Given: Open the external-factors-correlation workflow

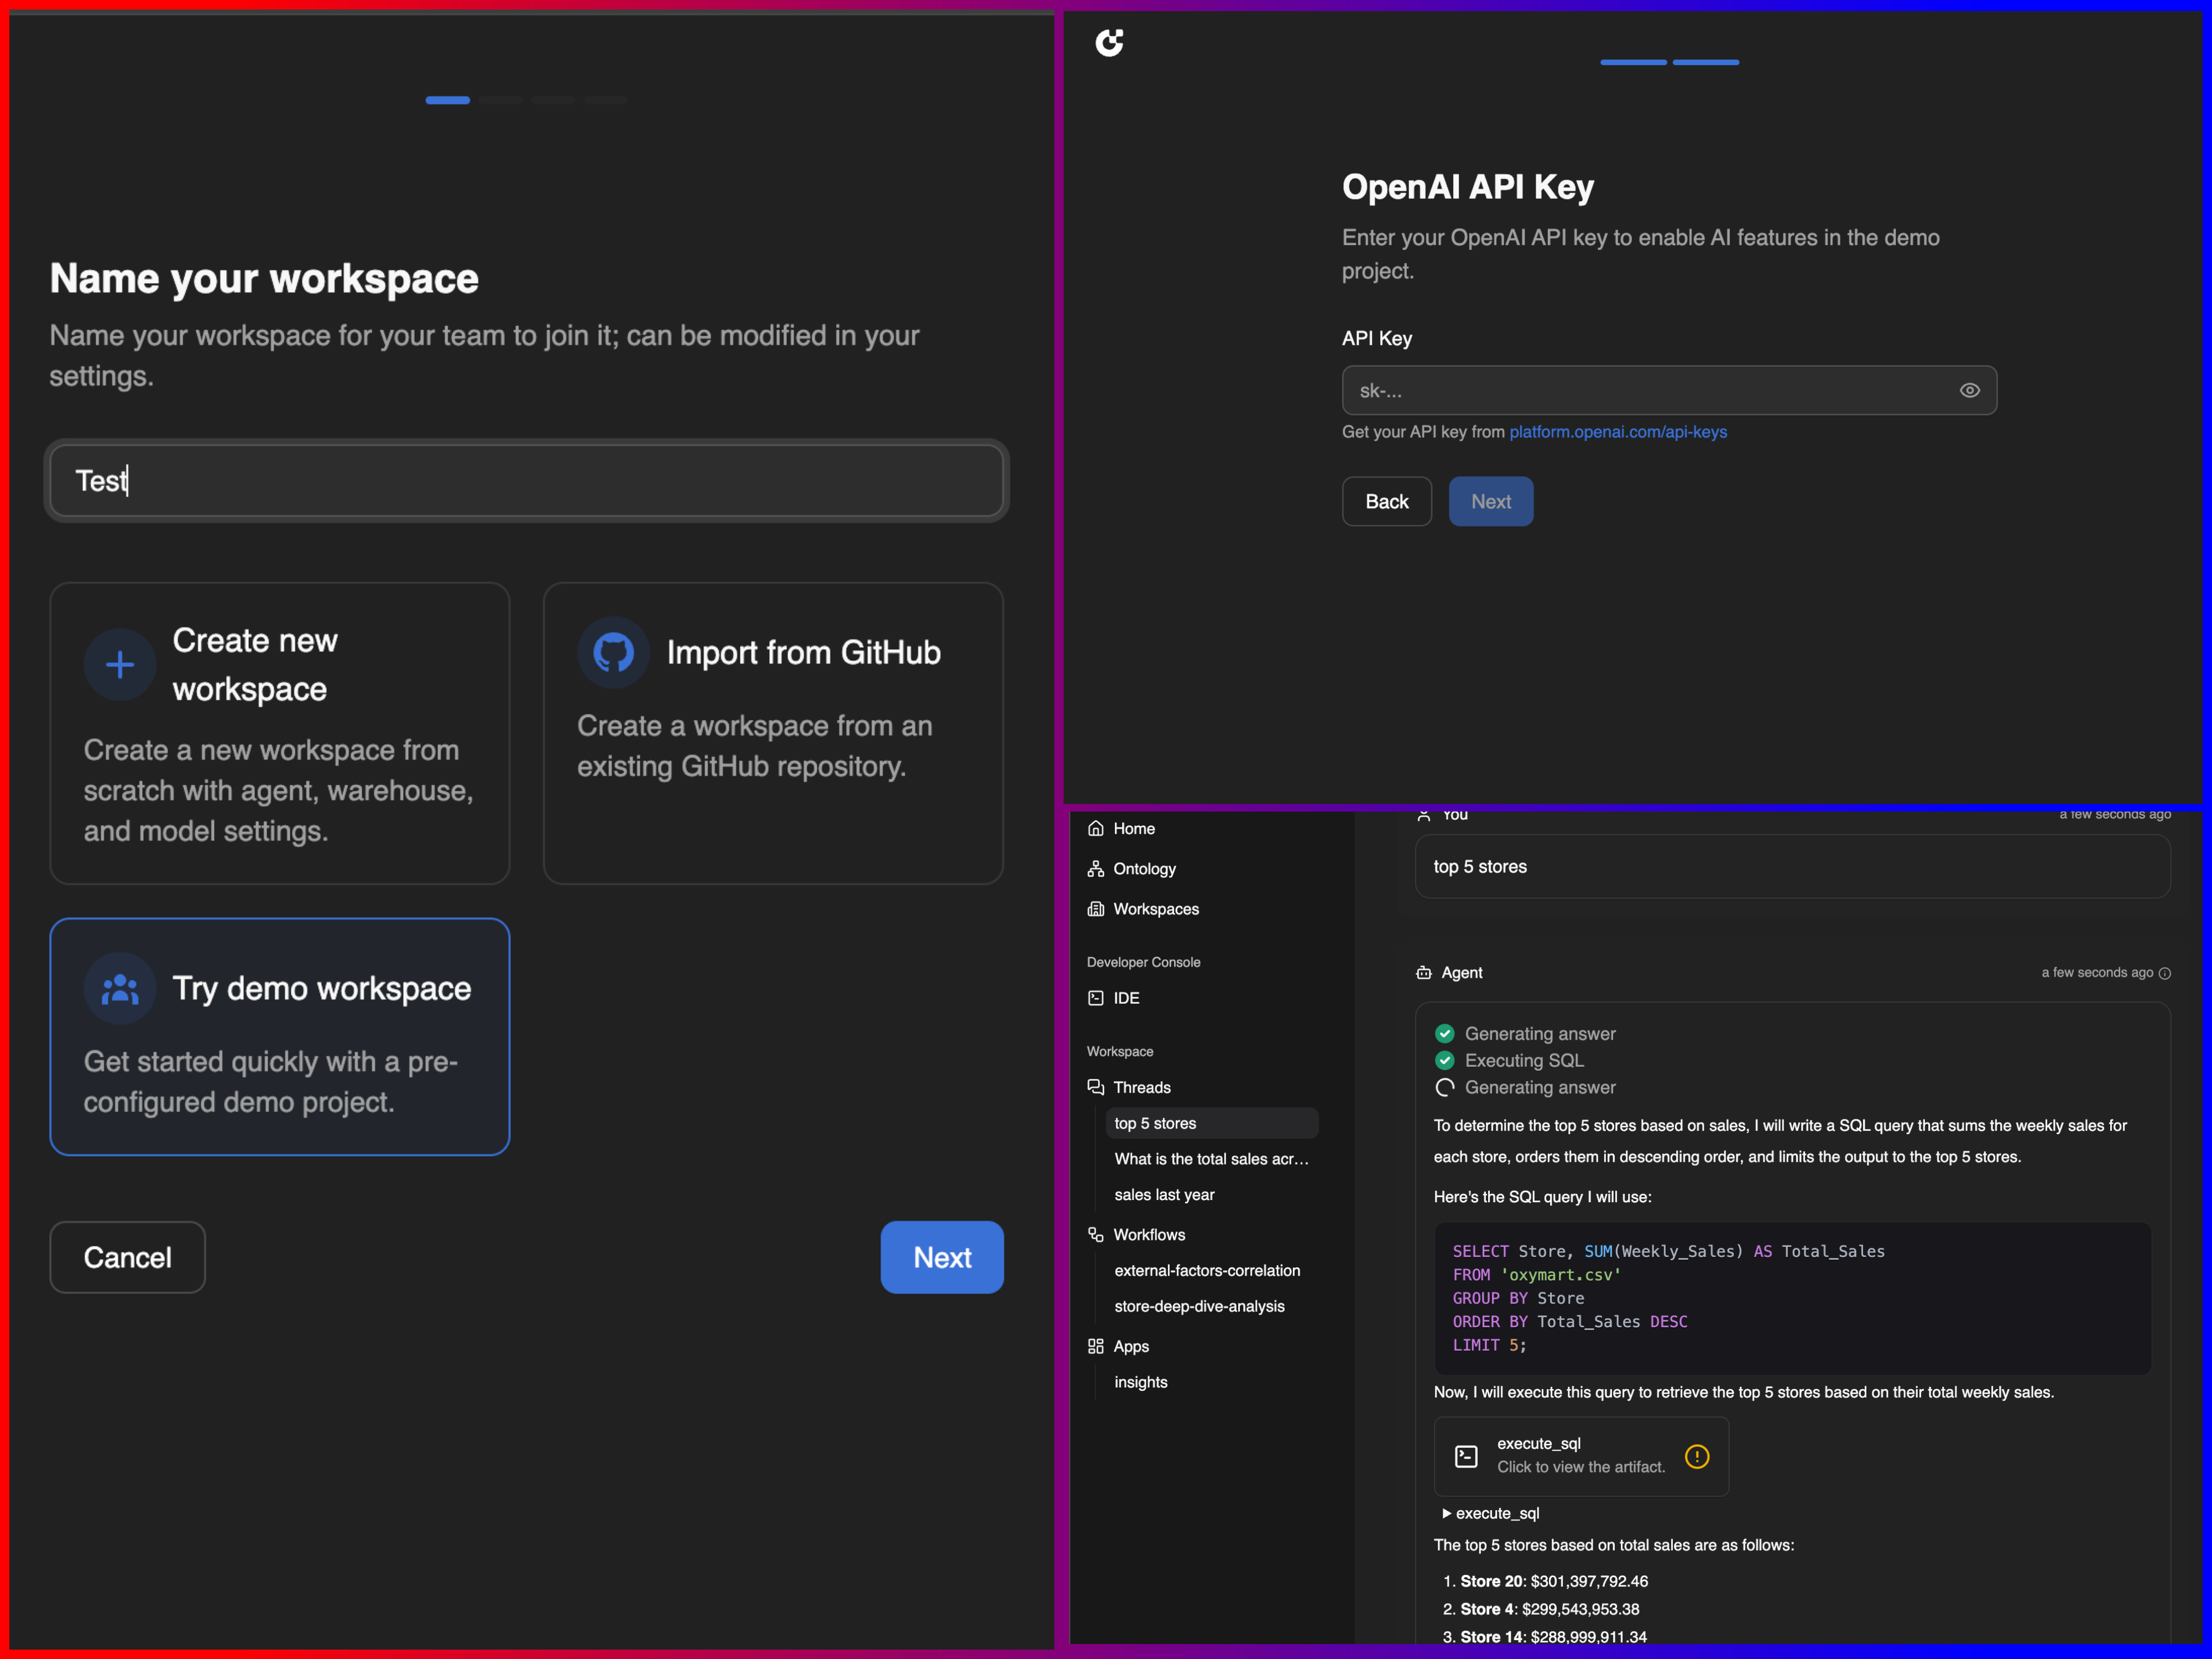Looking at the screenshot, I should [1207, 1270].
